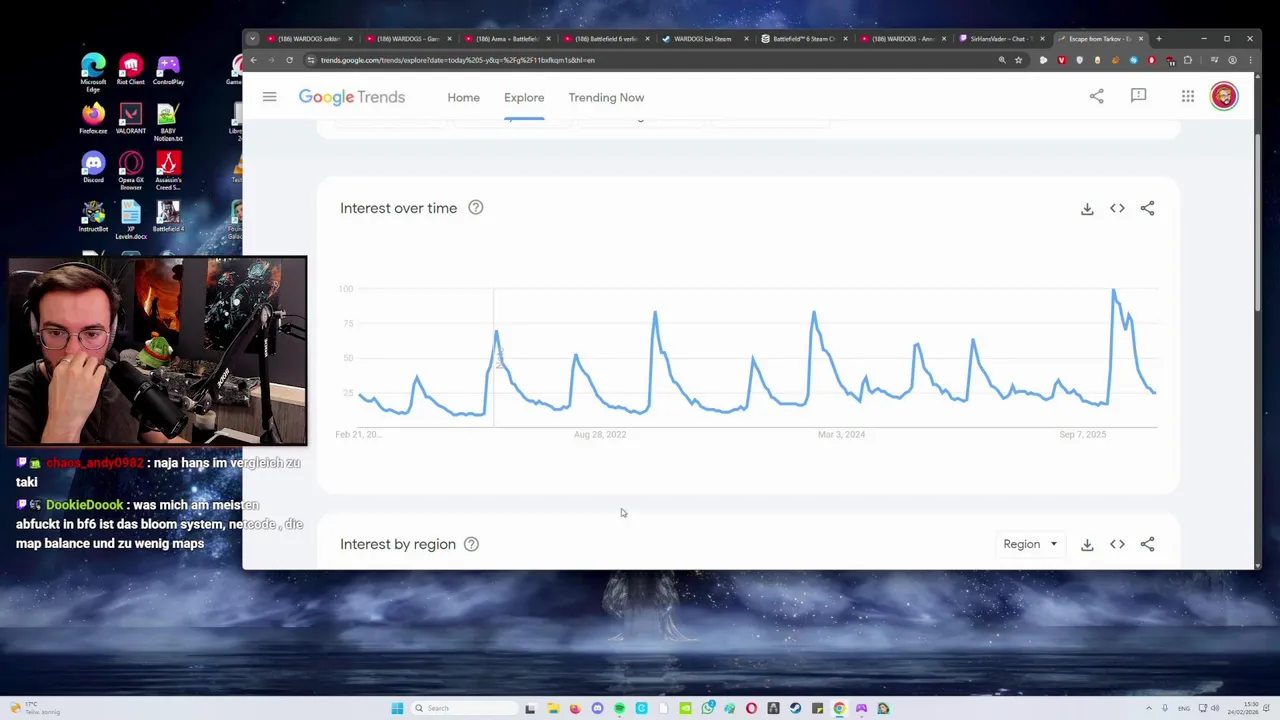
Task: Open the Trending Now tab
Action: click(606, 98)
